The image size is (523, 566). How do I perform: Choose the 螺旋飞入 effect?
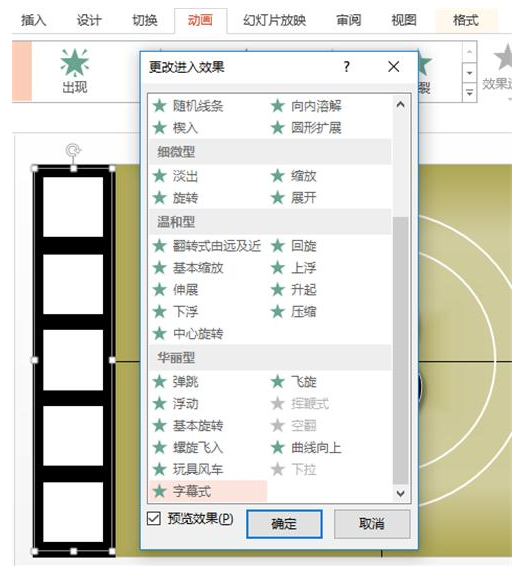[188, 448]
